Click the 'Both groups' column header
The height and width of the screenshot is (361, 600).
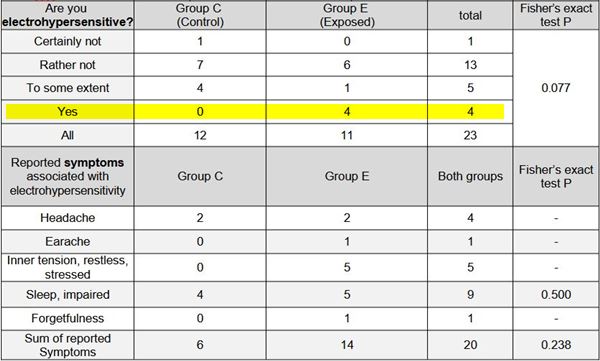[470, 176]
